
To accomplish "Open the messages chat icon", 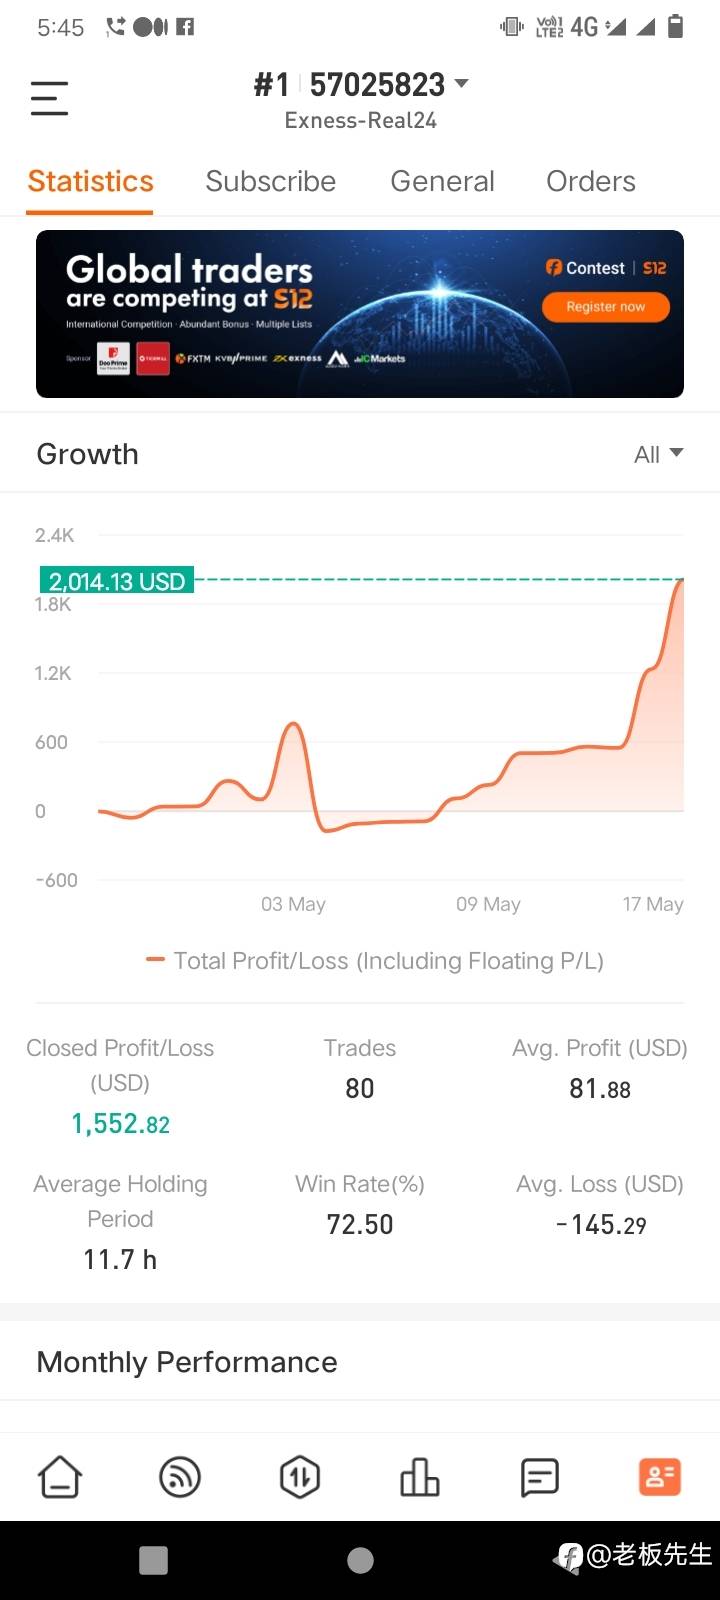I will tap(540, 1477).
